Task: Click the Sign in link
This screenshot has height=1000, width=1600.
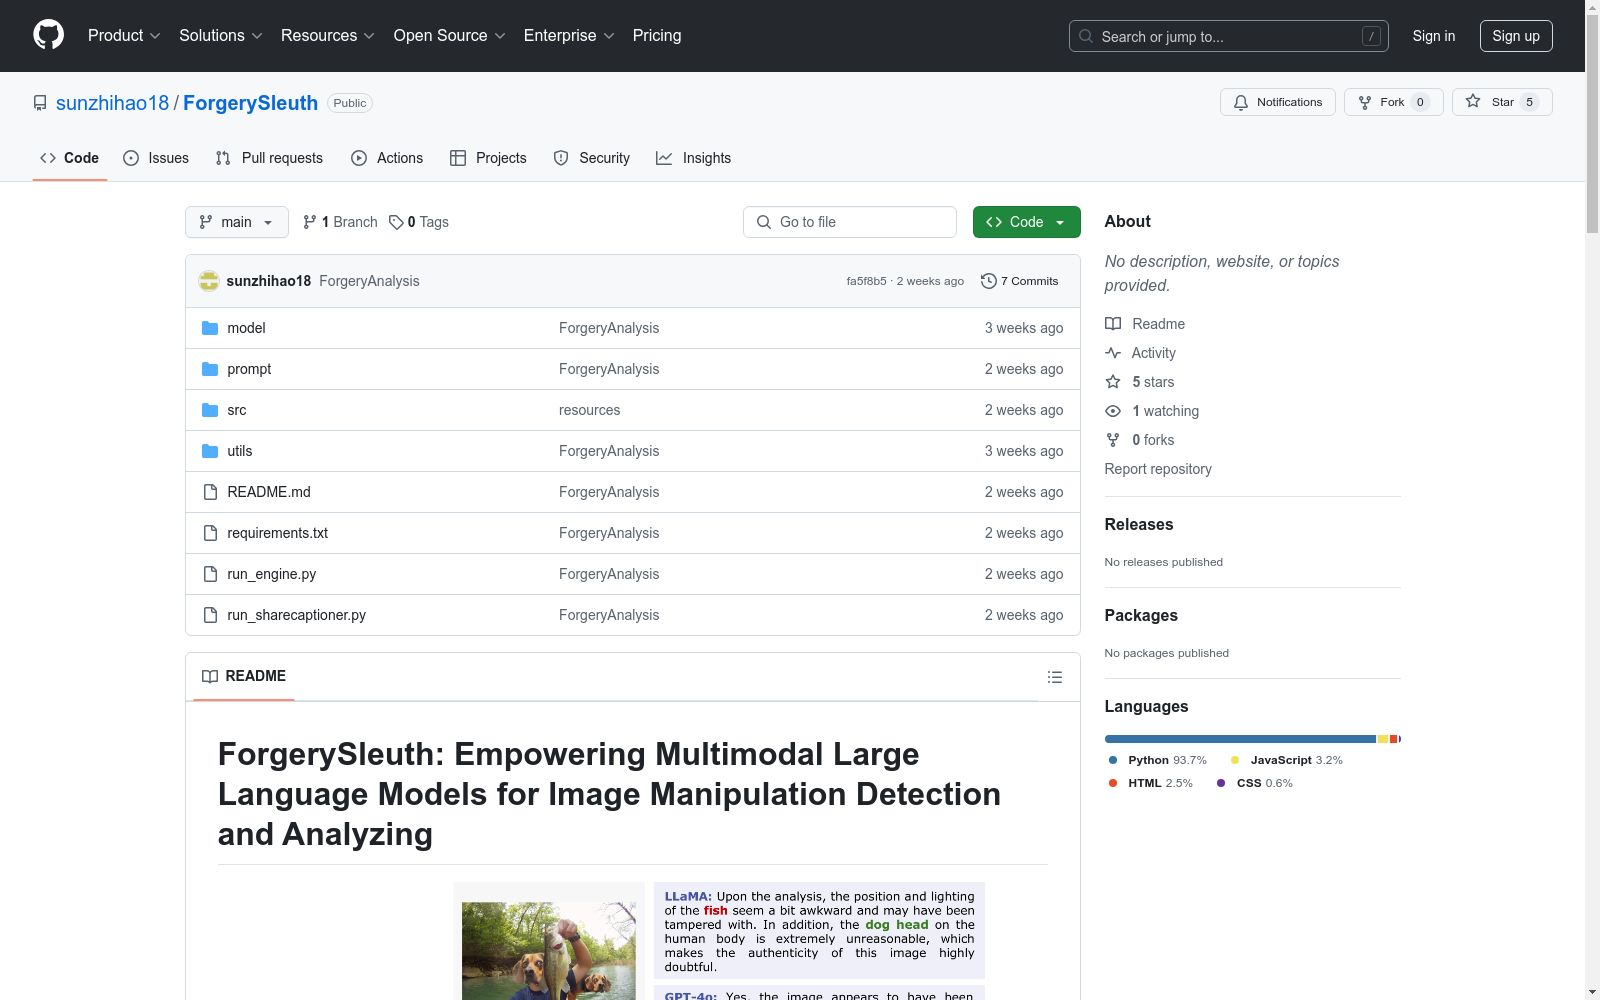Action: click(1434, 36)
